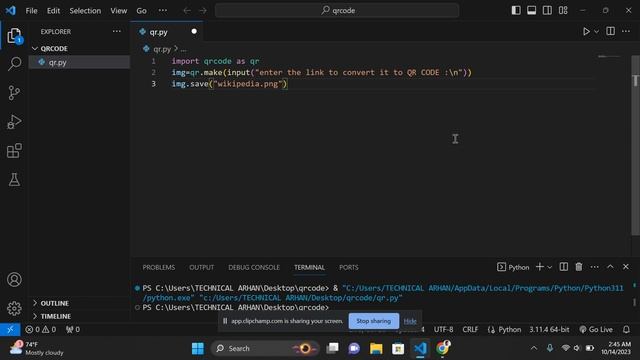Switch to the PORTS tab
This screenshot has height=360, width=640.
[x=349, y=267]
